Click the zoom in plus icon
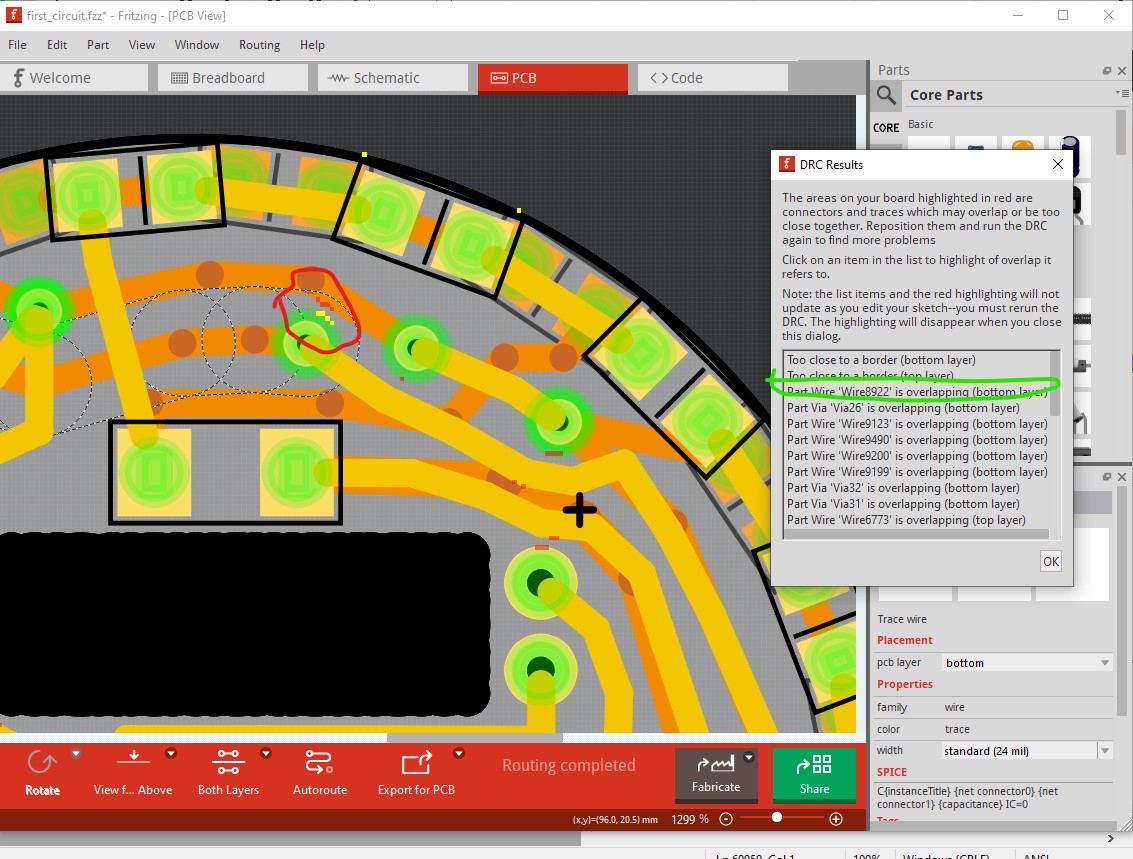 (x=836, y=819)
